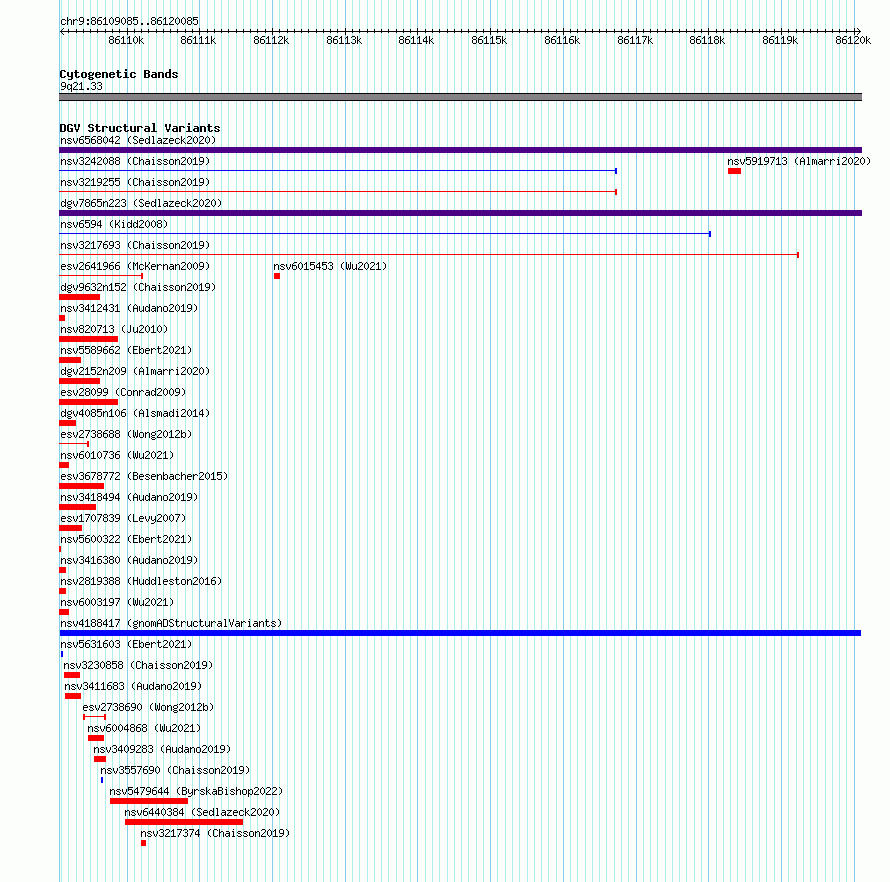Click the chr9:86109085..86120085 coordinate label

coord(129,22)
